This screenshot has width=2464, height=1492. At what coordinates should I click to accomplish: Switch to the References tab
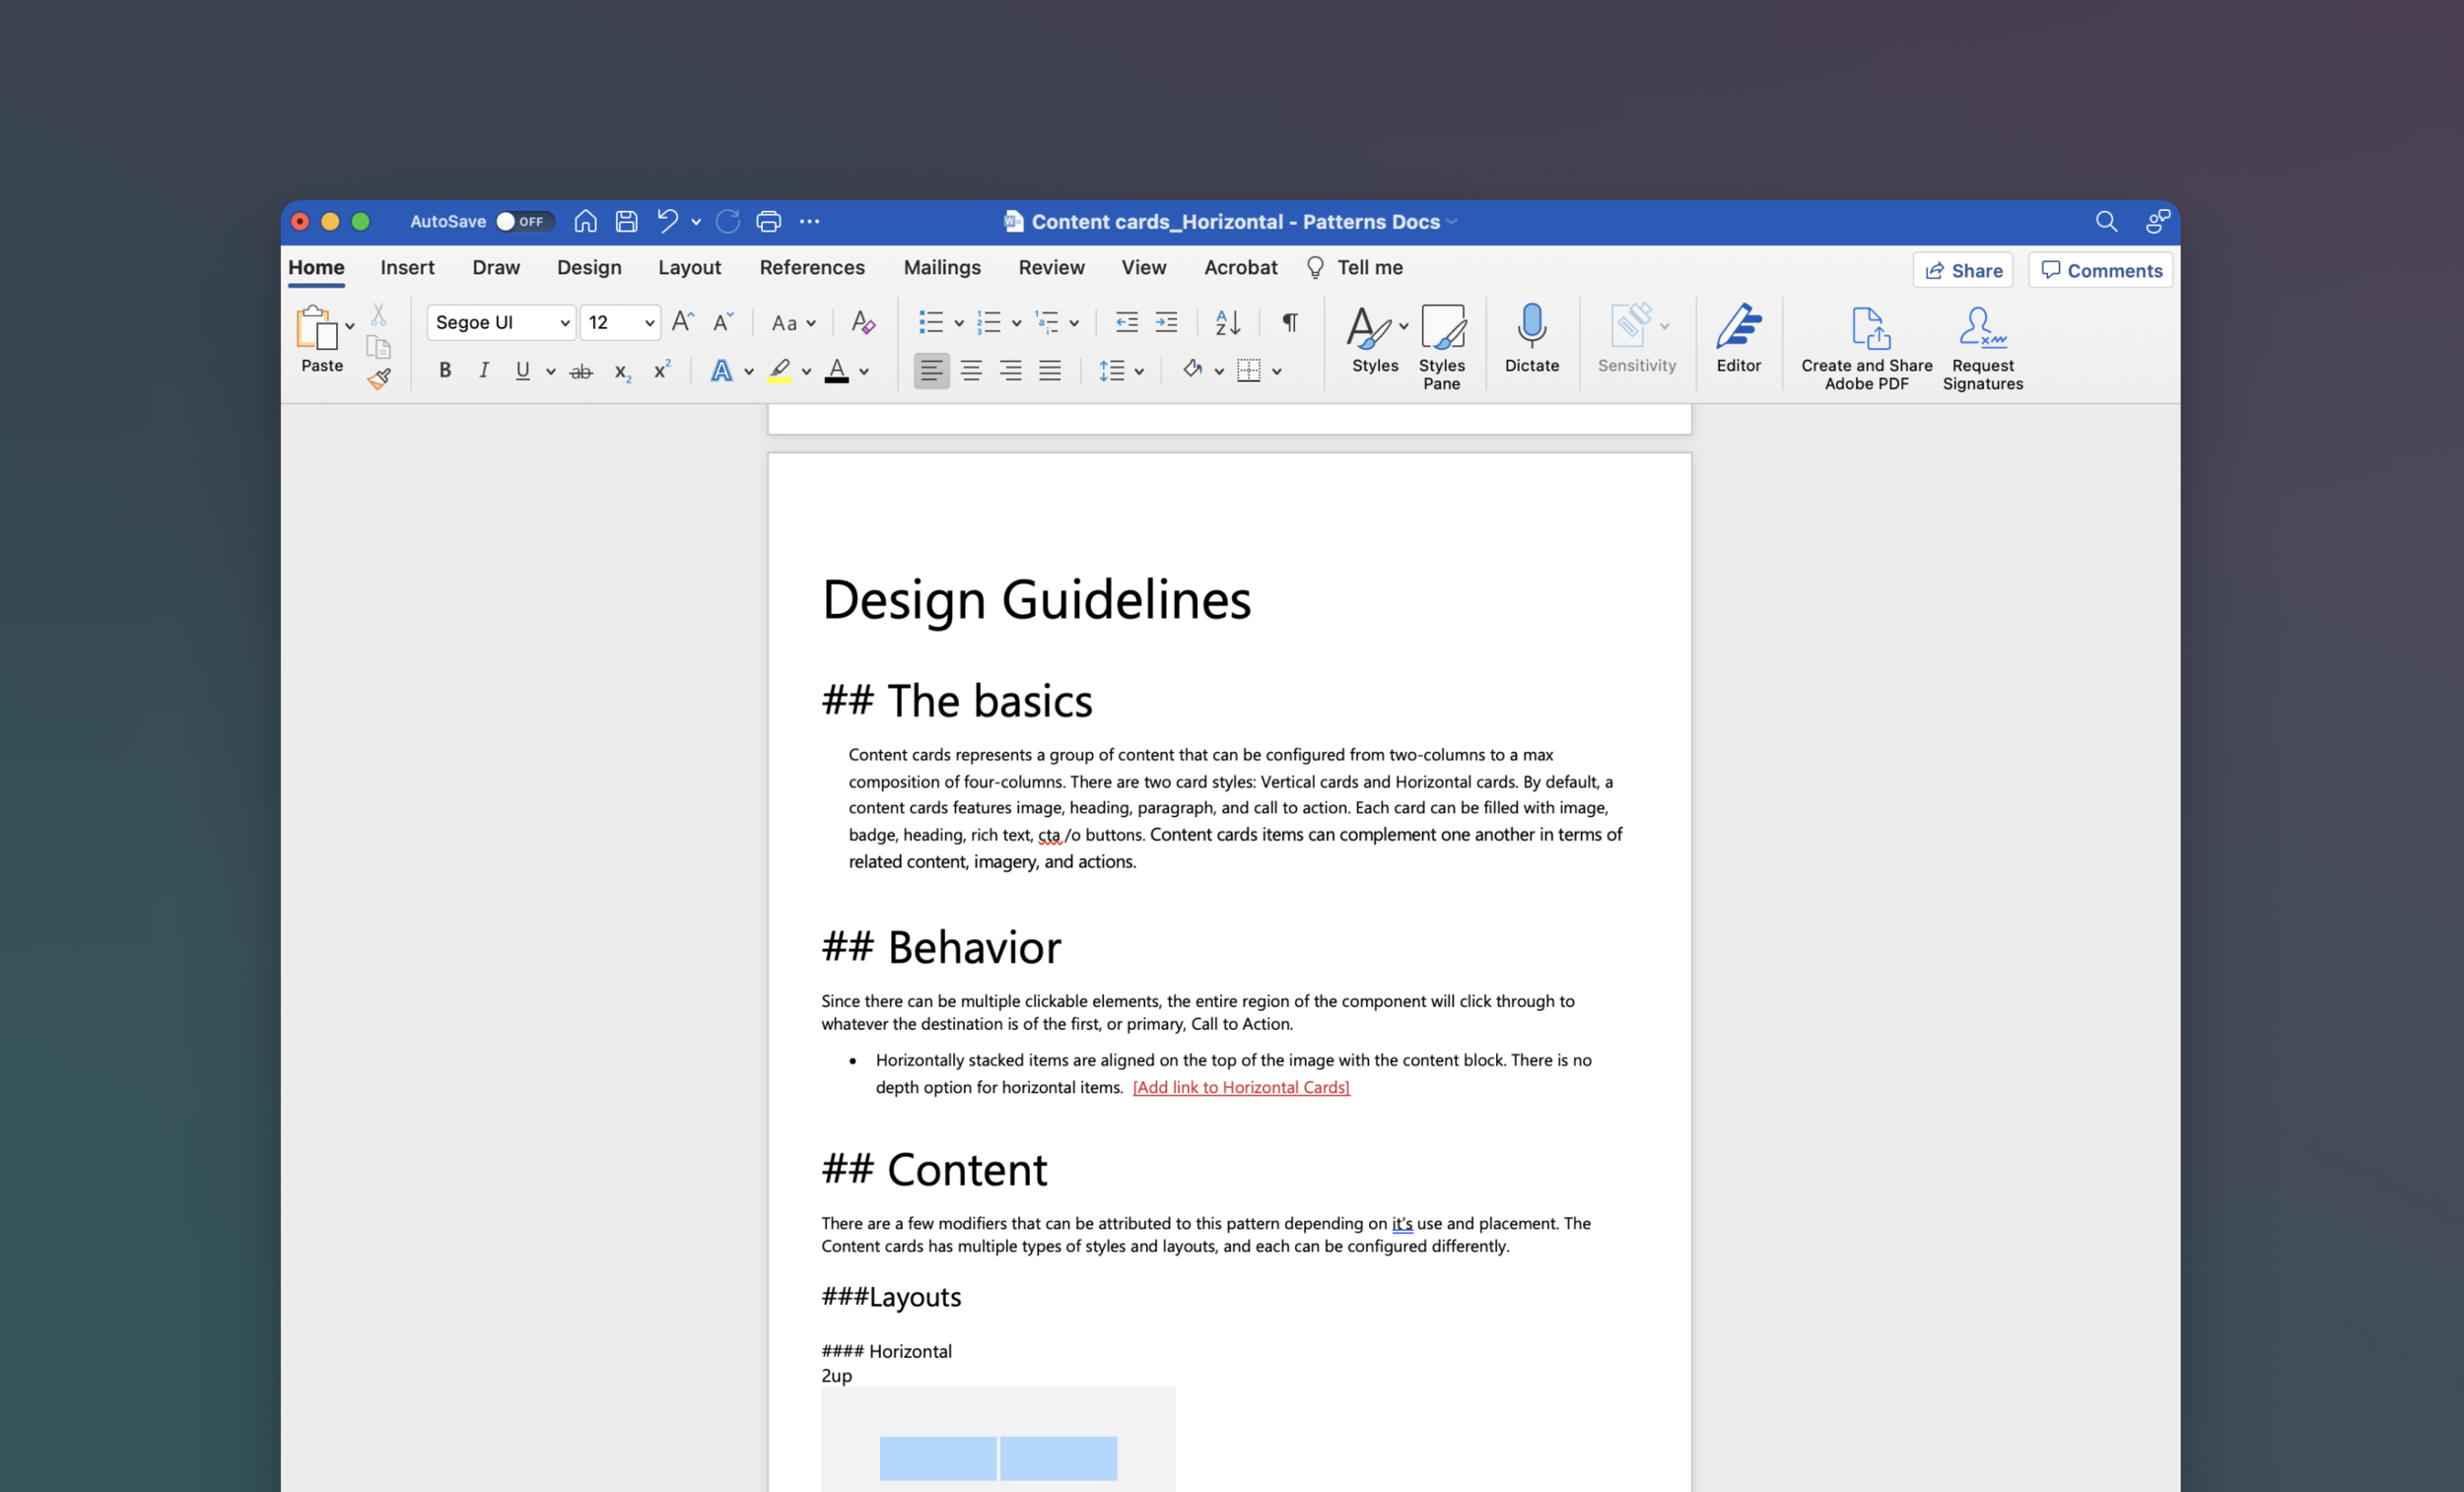(x=811, y=267)
